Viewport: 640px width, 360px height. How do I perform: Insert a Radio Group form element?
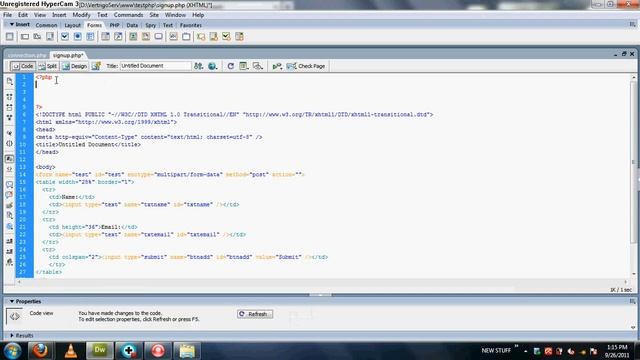coord(90,37)
